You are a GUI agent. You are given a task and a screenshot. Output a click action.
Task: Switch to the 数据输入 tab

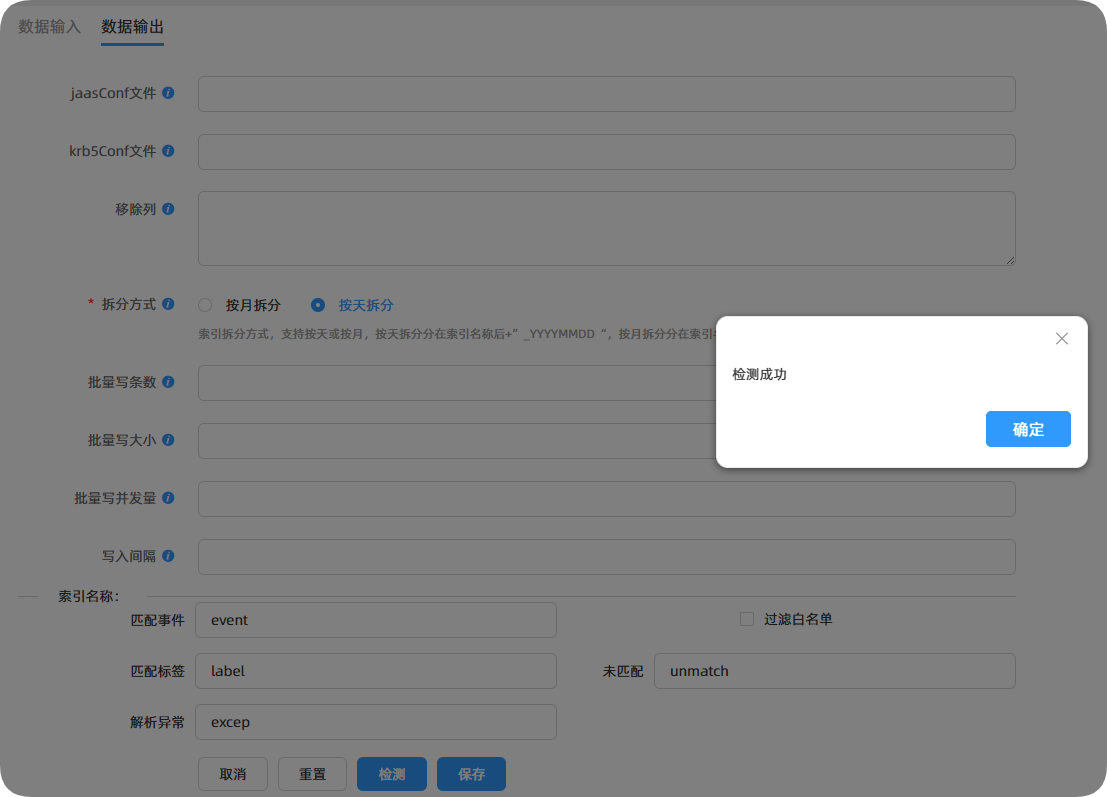(x=47, y=26)
